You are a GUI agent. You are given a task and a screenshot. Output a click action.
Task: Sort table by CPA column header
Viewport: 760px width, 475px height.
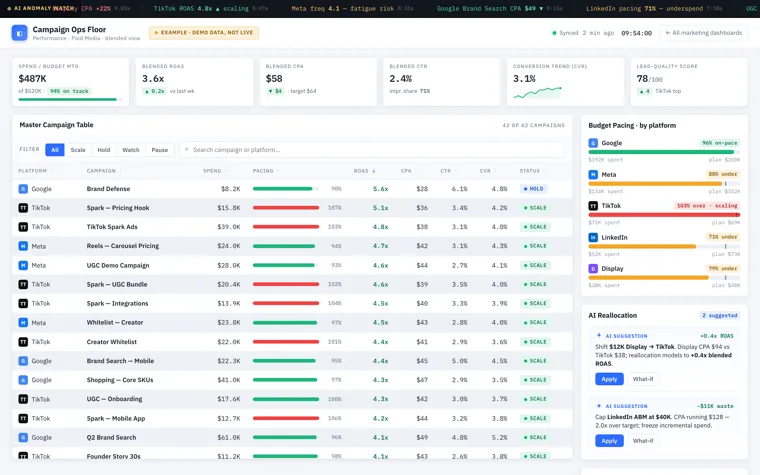pos(408,171)
